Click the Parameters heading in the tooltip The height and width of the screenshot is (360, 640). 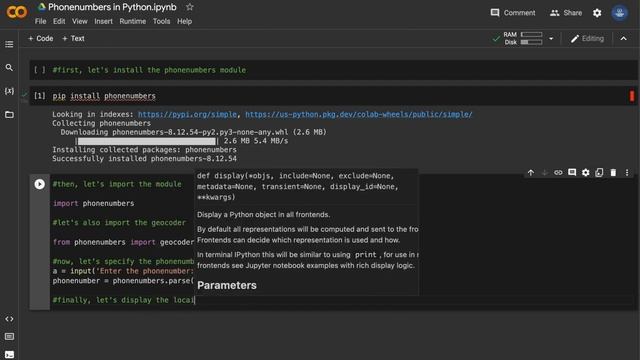(227, 285)
